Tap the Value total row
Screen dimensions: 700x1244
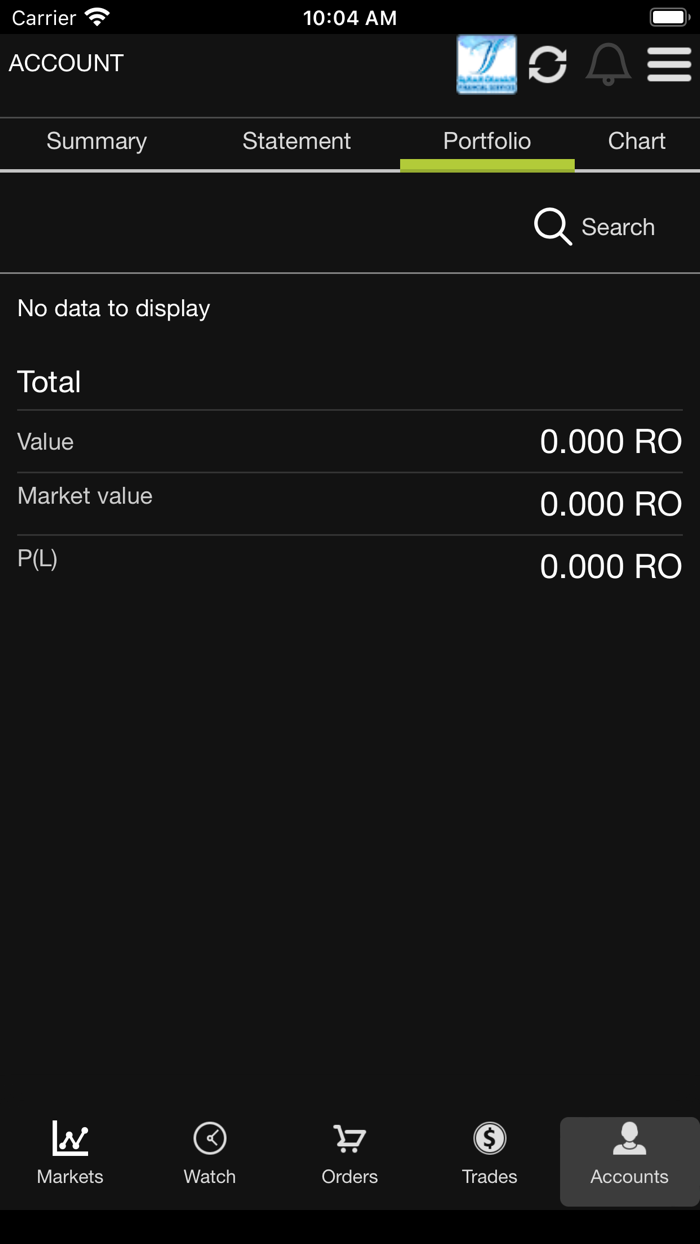point(350,441)
